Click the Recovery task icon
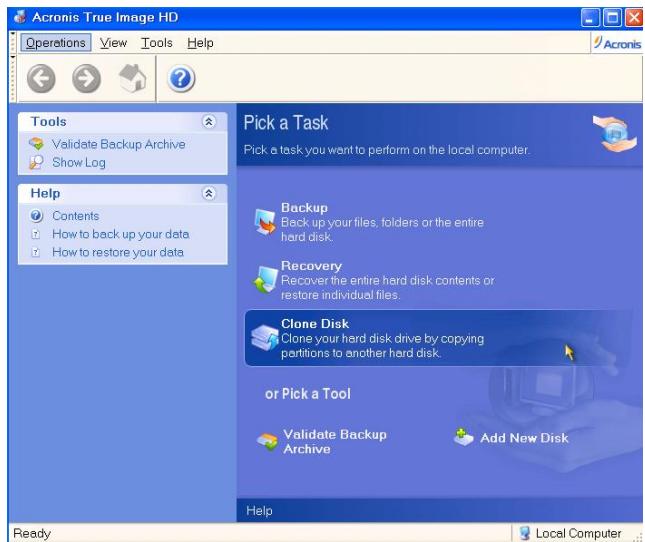The height and width of the screenshot is (542, 645). point(265,280)
